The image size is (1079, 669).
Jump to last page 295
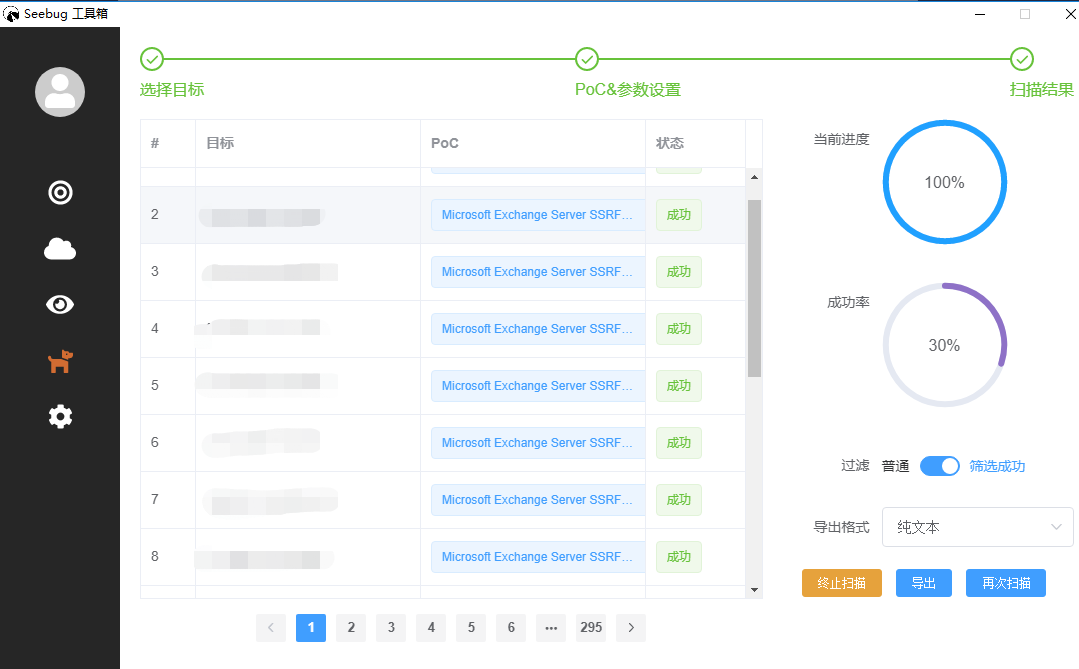590,628
